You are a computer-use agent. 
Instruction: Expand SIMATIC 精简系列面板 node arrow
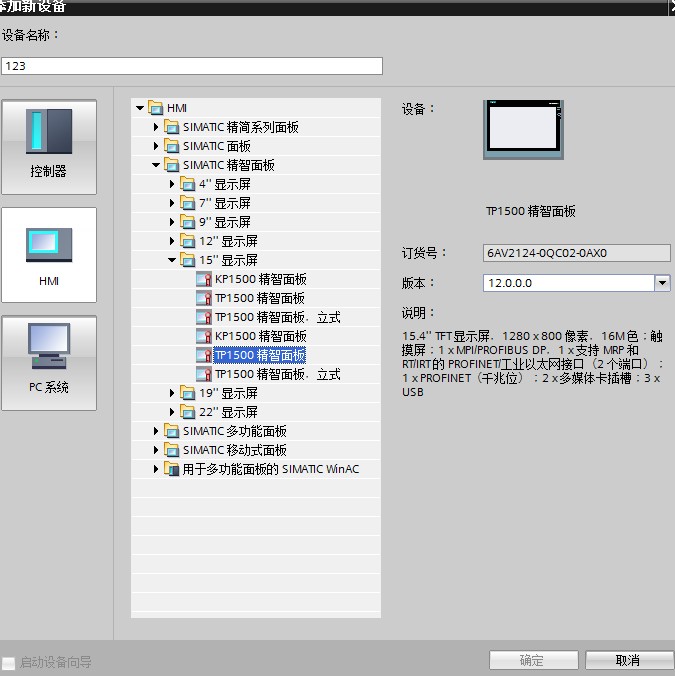(156, 127)
